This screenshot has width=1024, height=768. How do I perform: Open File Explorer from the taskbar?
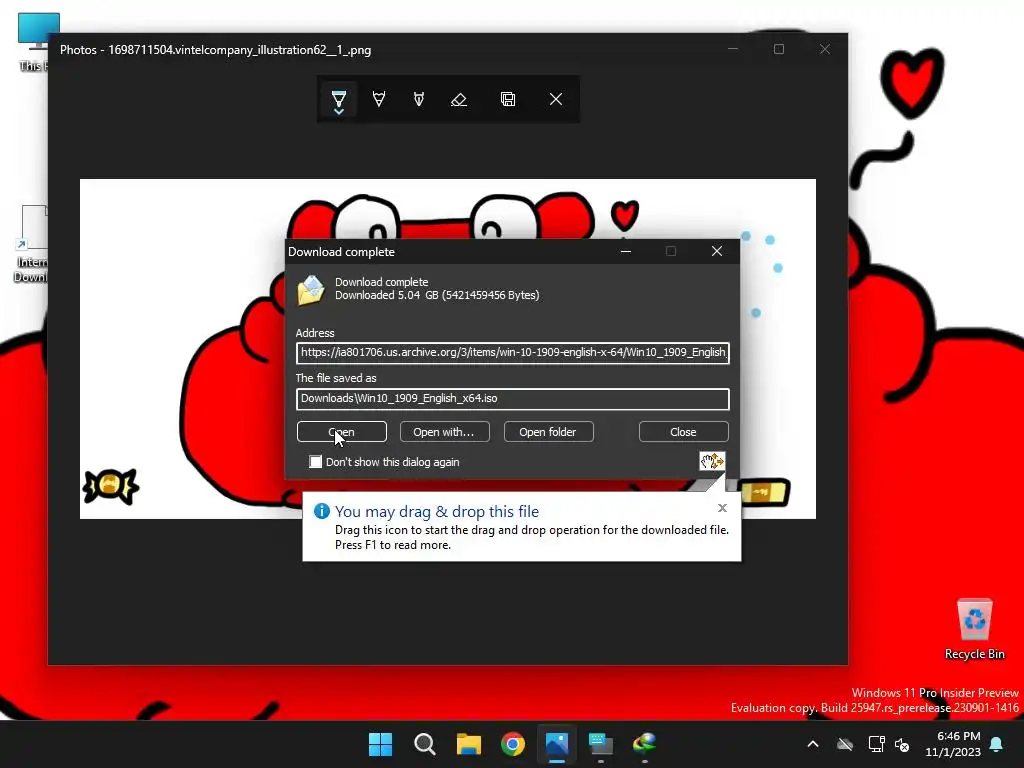click(468, 744)
